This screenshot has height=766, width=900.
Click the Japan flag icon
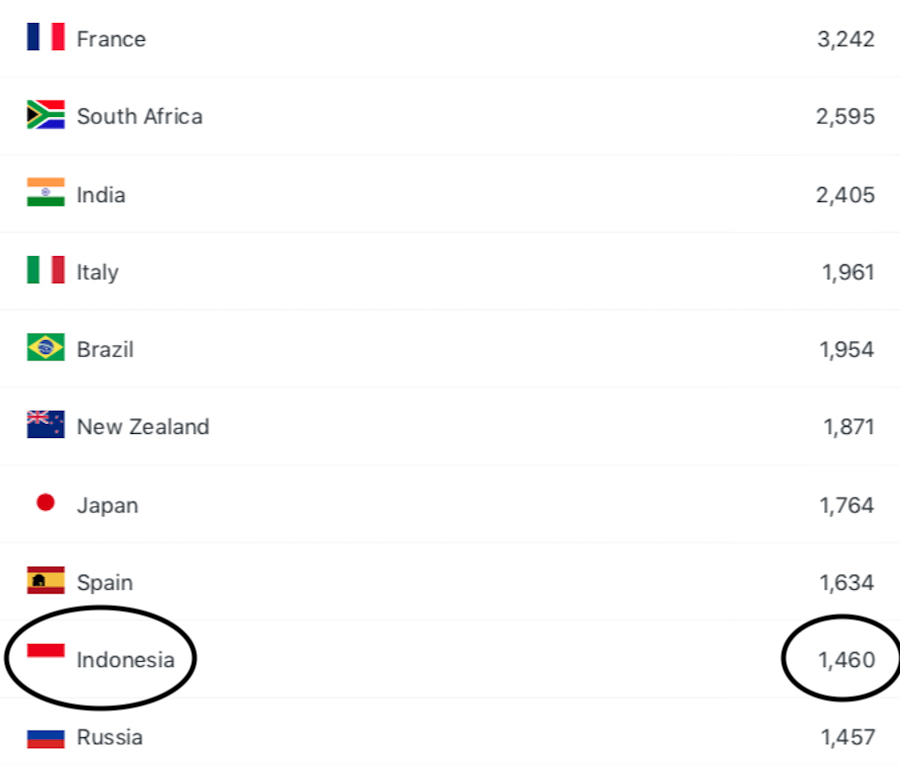45,503
